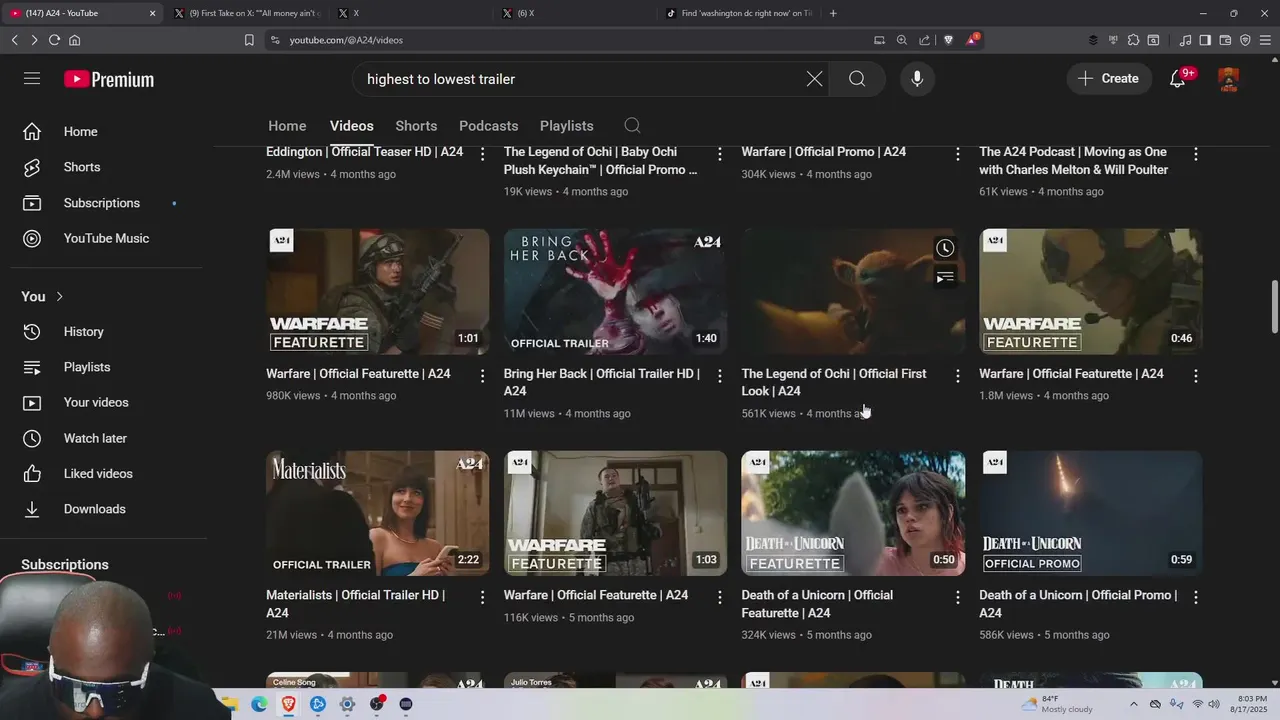Open the notifications bell

coord(1178,79)
